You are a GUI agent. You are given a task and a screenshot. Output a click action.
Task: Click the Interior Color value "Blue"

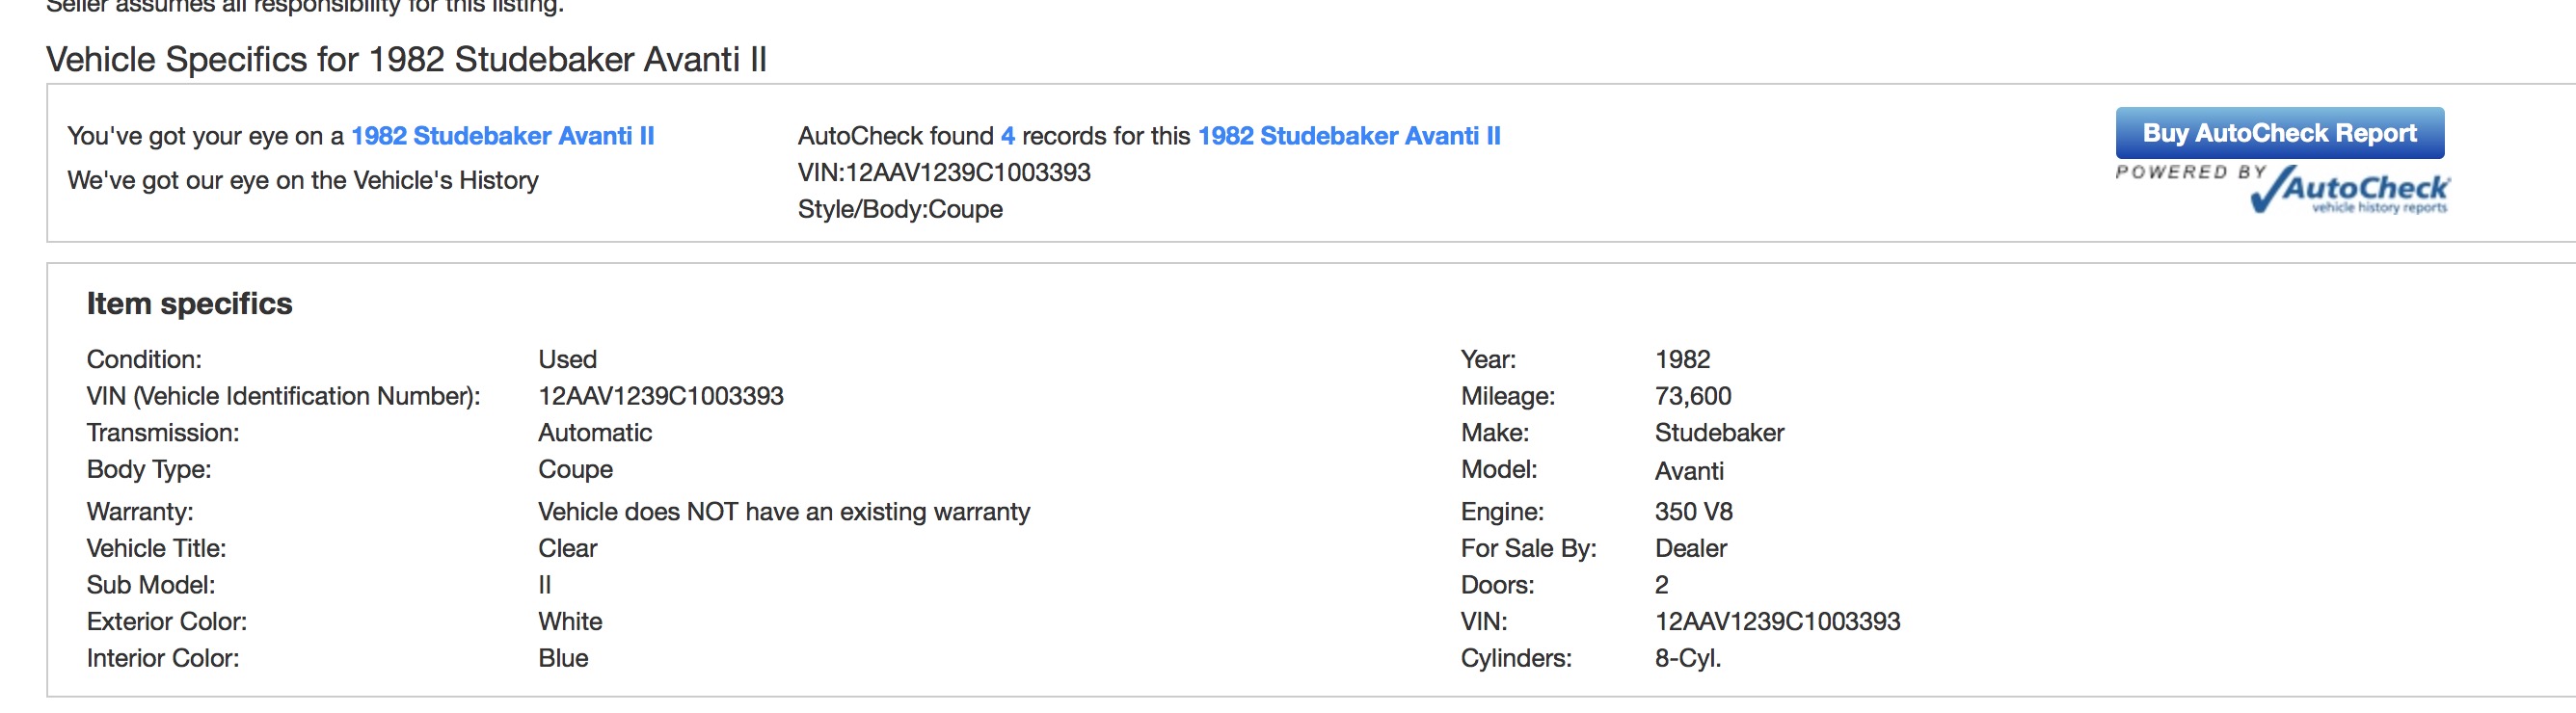[563, 659]
